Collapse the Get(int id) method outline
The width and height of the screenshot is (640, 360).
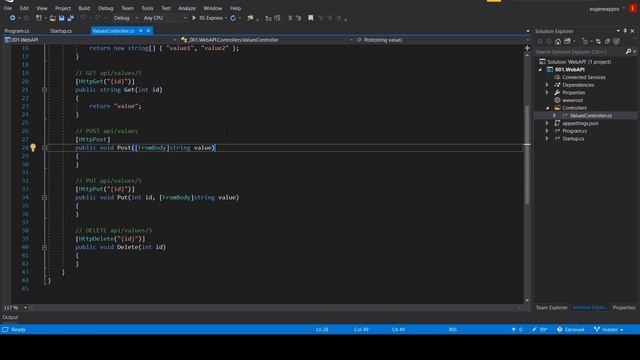click(x=44, y=90)
